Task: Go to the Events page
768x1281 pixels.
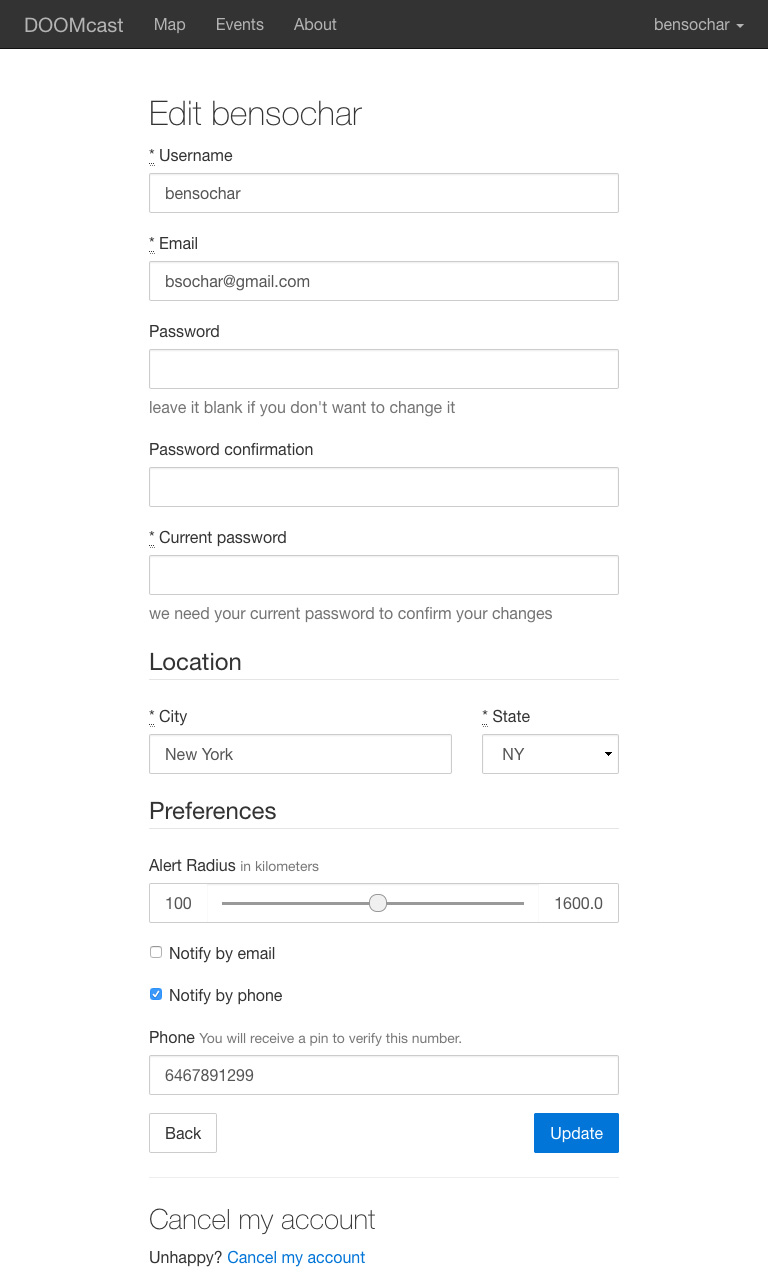Action: coord(240,25)
